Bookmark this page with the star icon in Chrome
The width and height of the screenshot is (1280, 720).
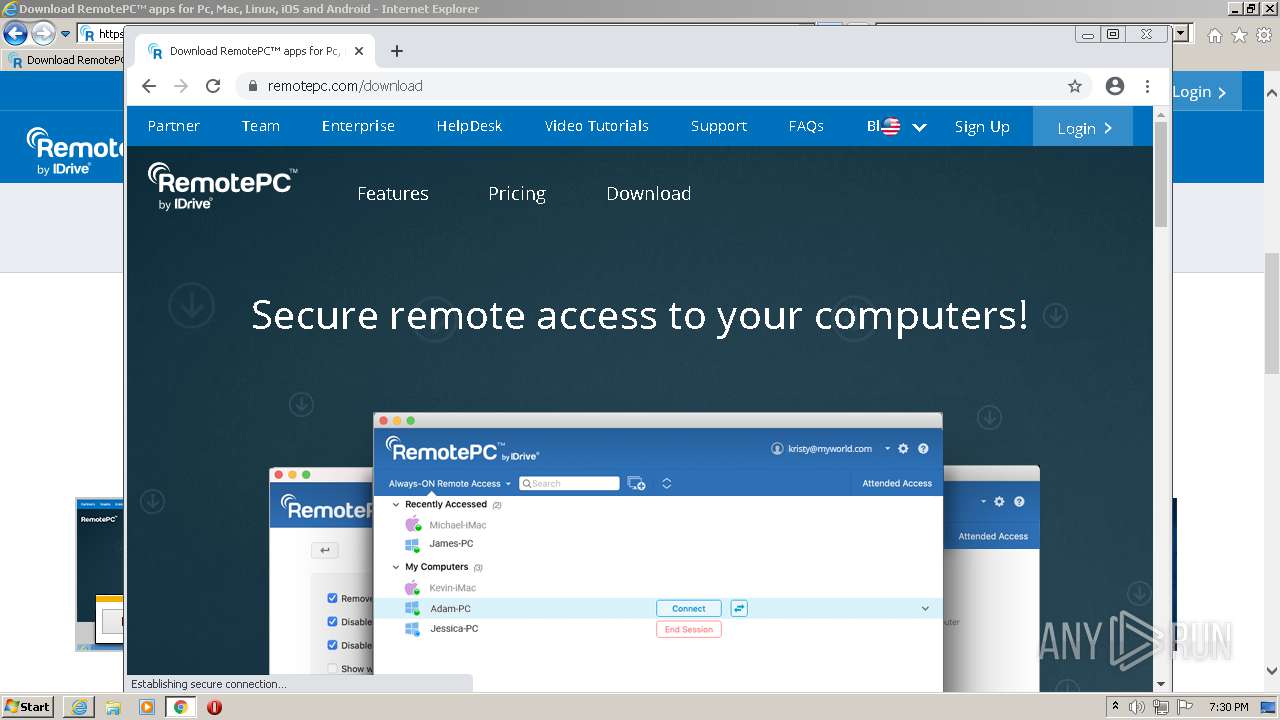coord(1075,86)
